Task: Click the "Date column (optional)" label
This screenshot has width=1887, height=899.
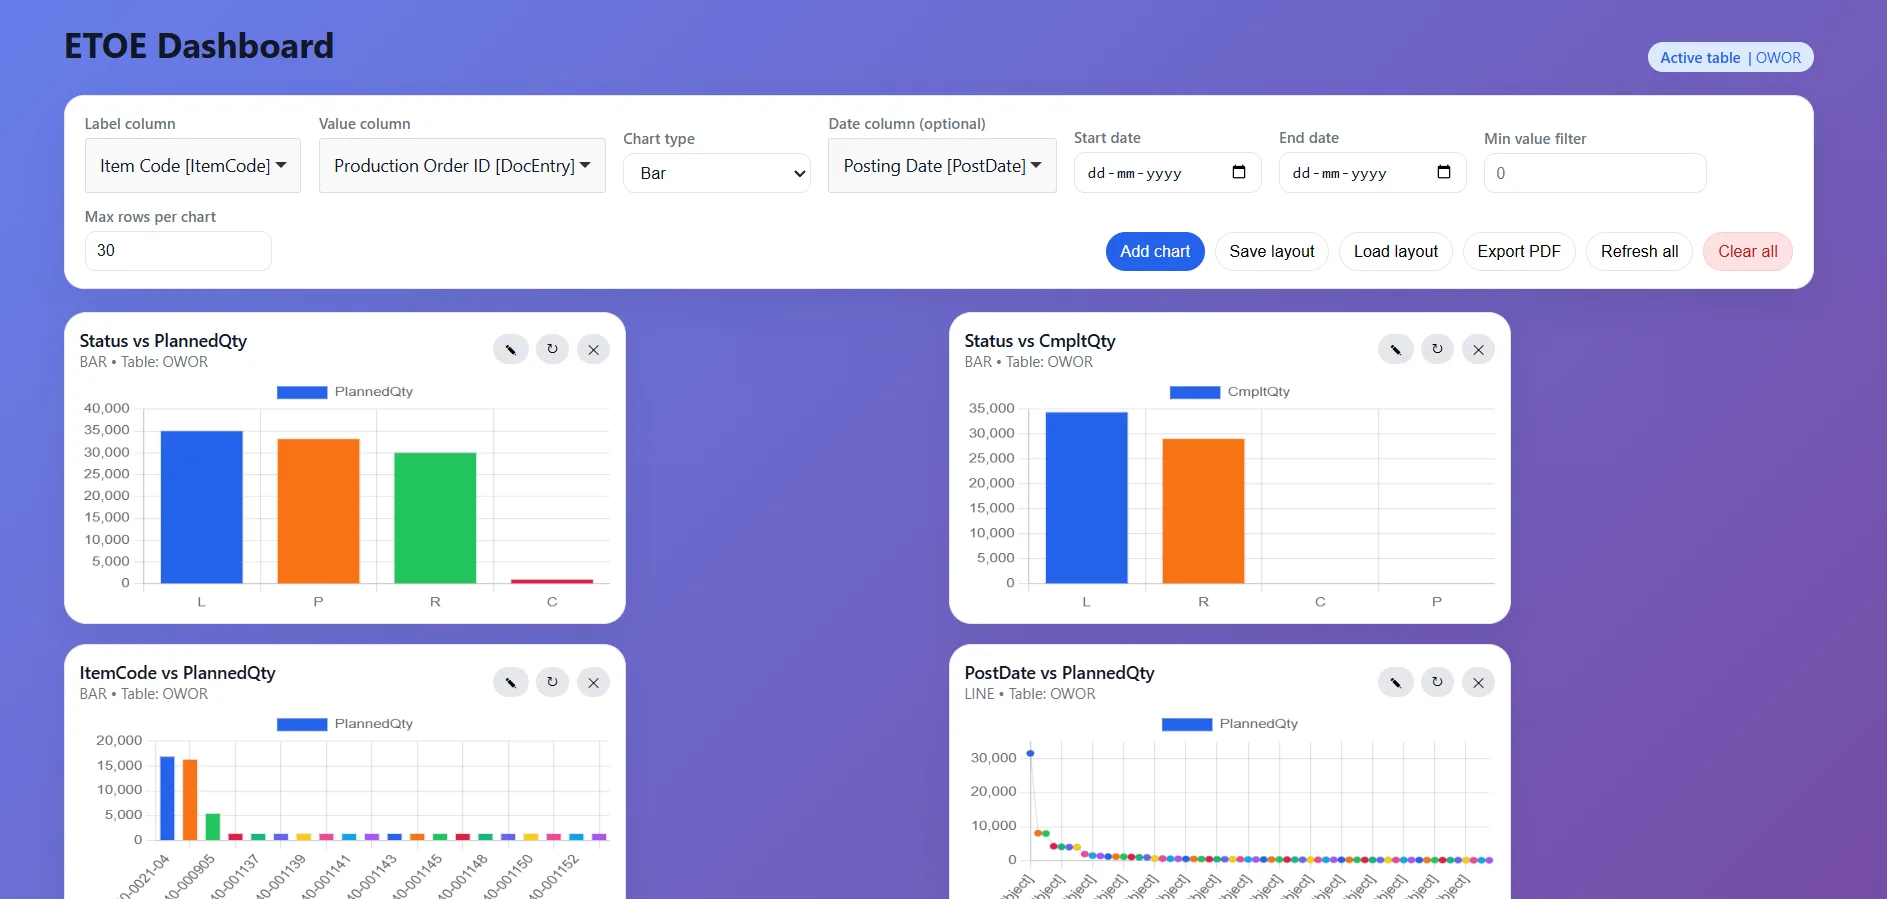Action: coord(907,124)
